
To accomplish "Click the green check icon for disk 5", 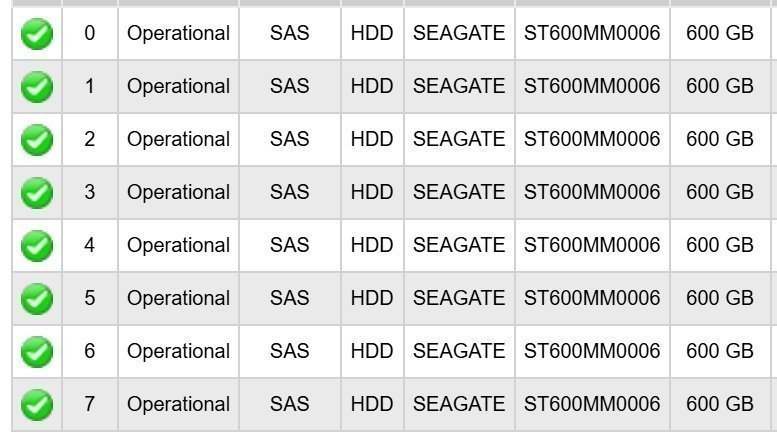I will click(37, 299).
